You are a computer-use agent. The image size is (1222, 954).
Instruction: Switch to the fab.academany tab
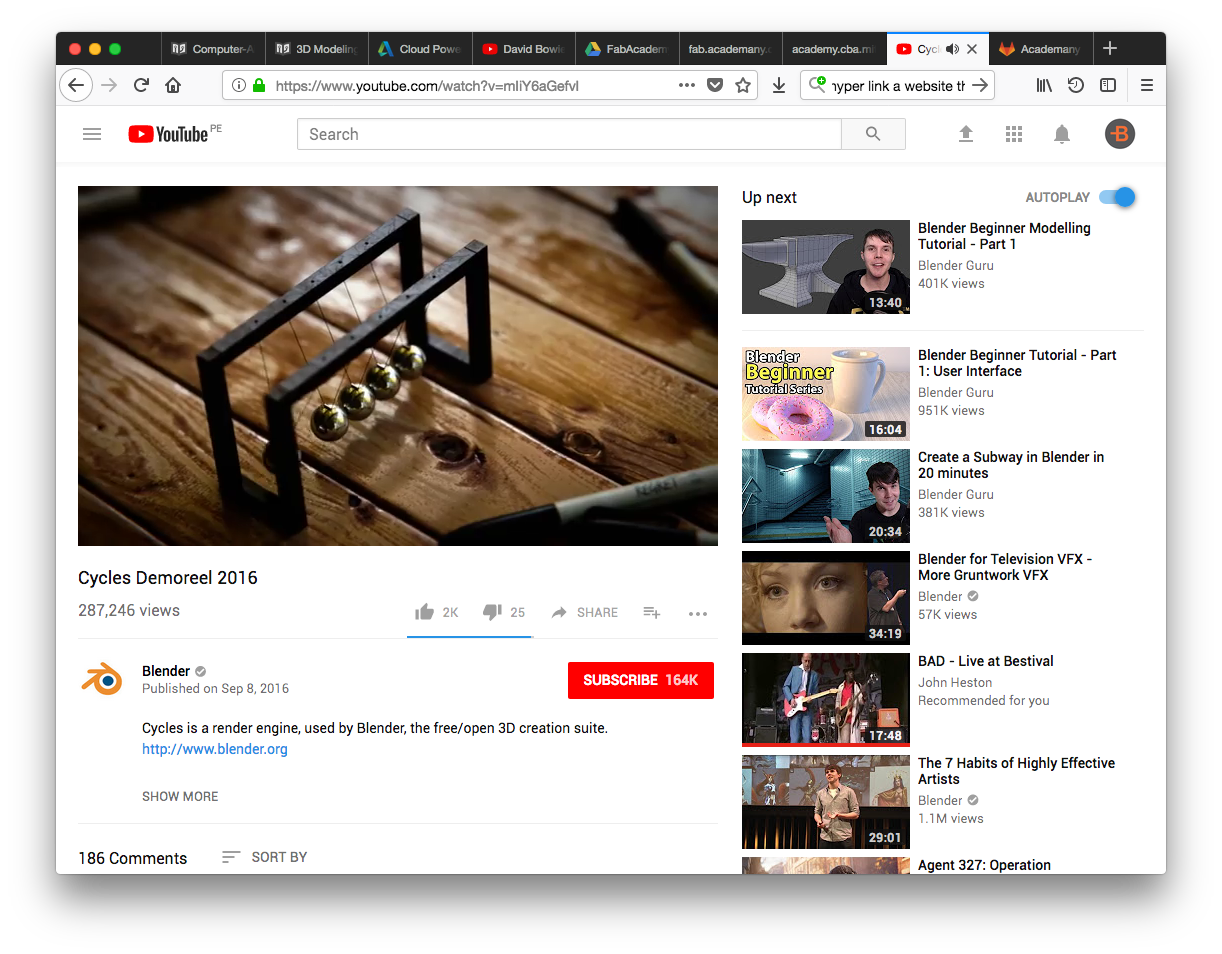(x=731, y=49)
